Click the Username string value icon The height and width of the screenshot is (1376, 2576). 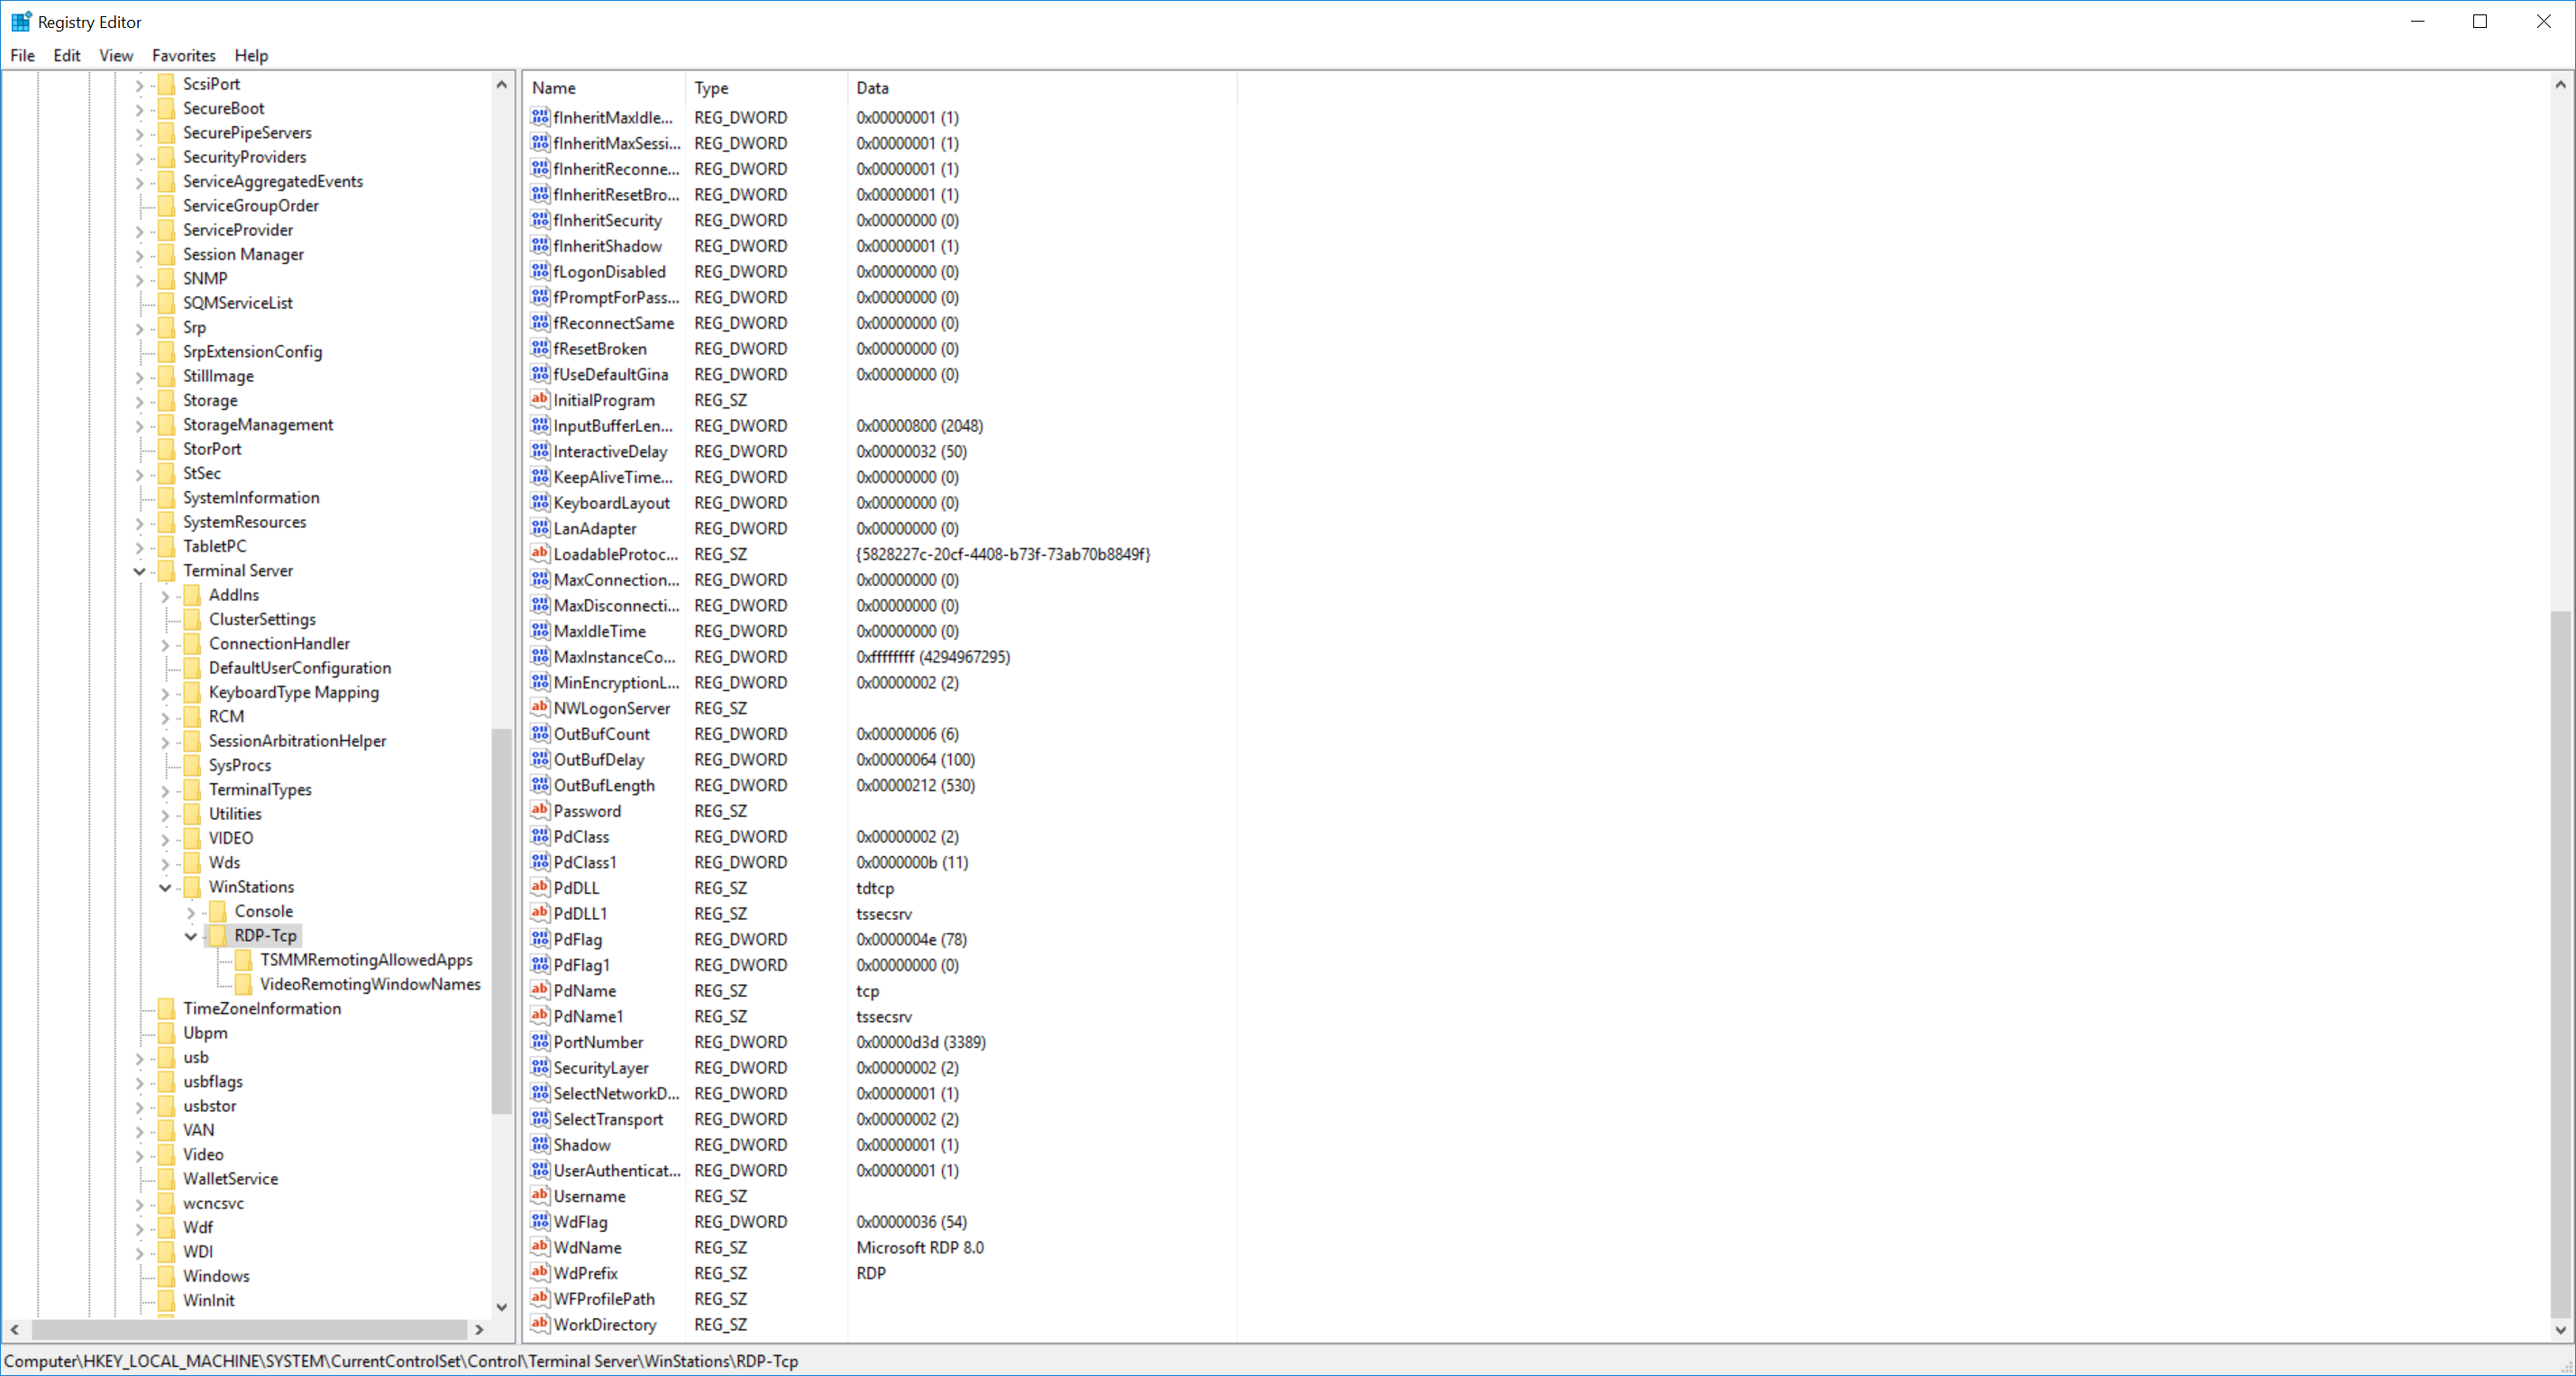tap(540, 1196)
